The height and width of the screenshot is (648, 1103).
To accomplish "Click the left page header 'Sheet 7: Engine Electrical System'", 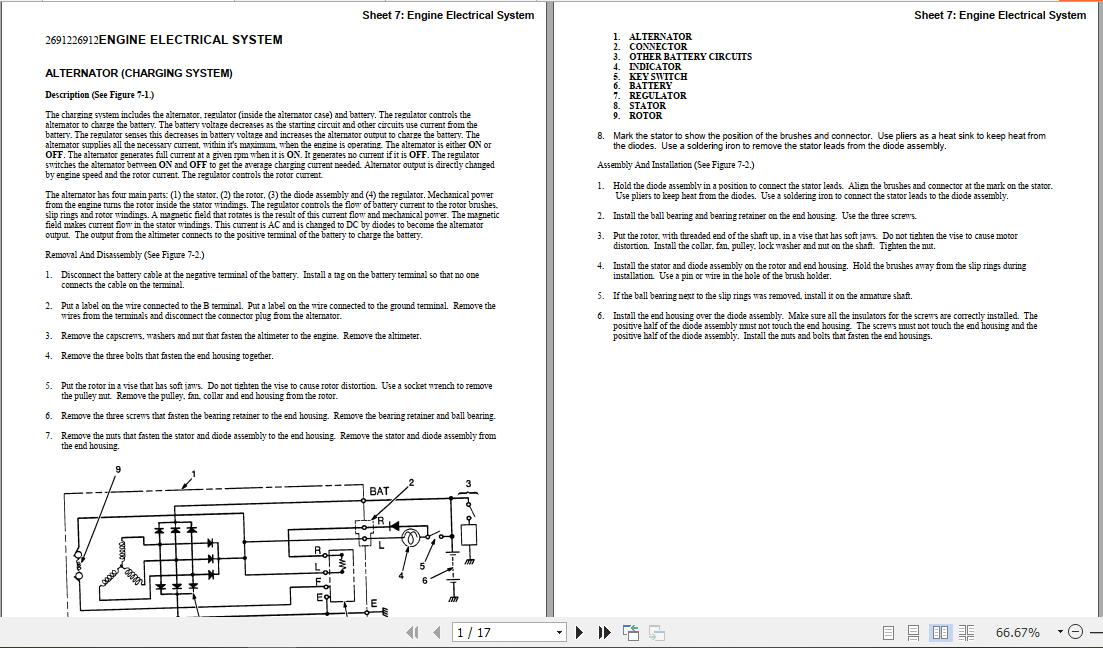I will [x=448, y=15].
